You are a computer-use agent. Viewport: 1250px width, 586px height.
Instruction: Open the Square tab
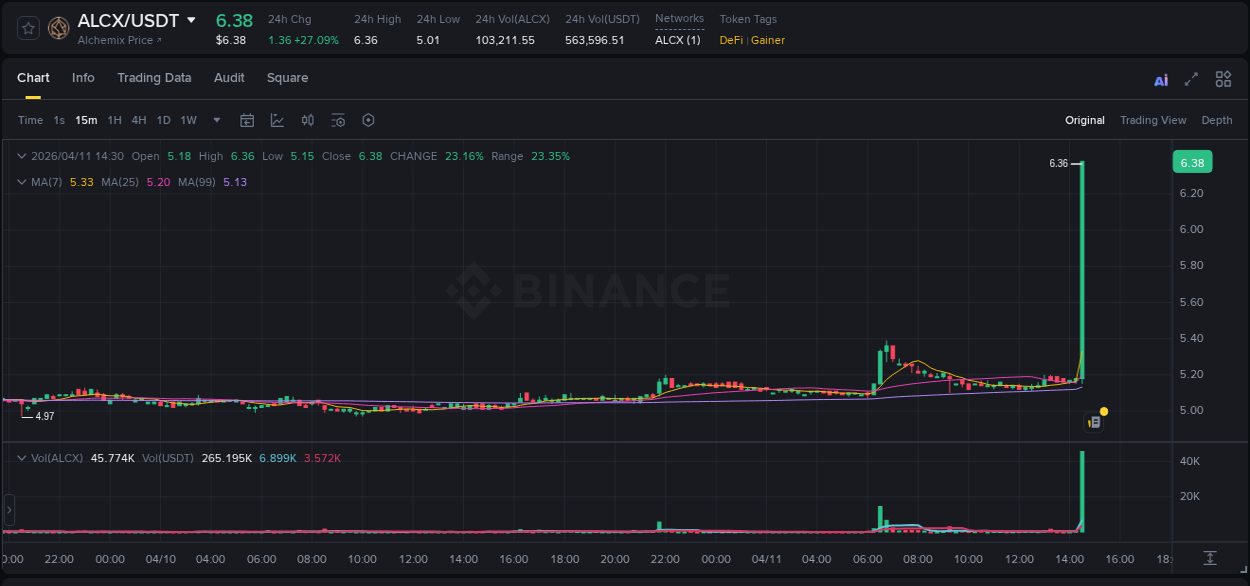(287, 78)
